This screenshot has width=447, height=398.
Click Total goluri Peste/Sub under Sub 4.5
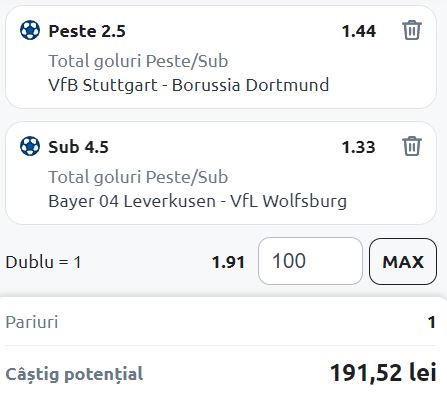coord(138,177)
